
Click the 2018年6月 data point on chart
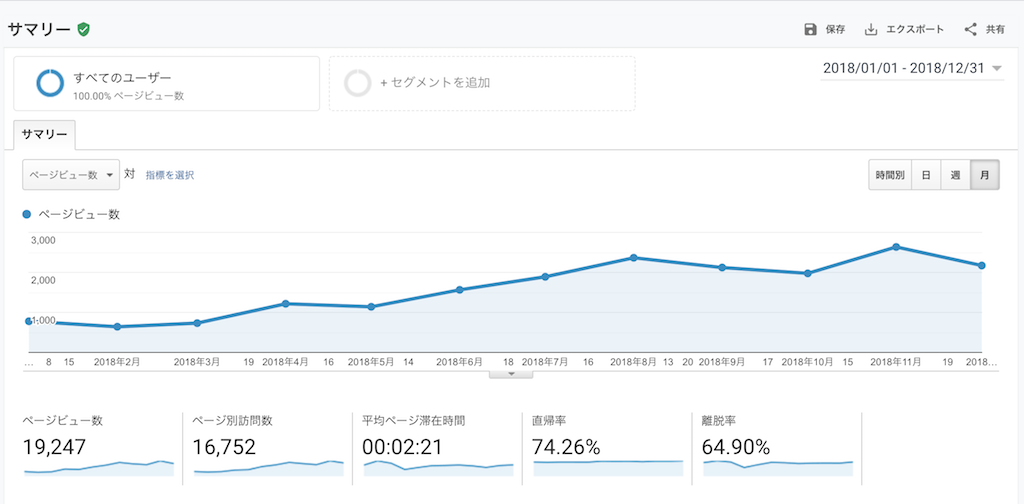(x=460, y=290)
